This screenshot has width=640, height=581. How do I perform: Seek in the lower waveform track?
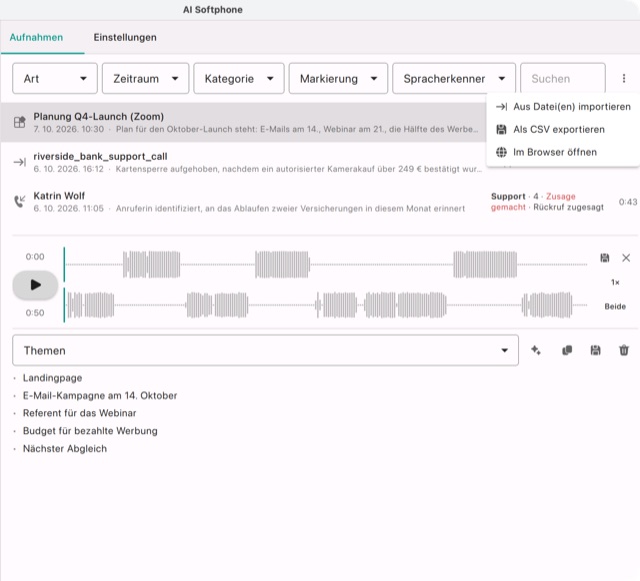point(326,305)
